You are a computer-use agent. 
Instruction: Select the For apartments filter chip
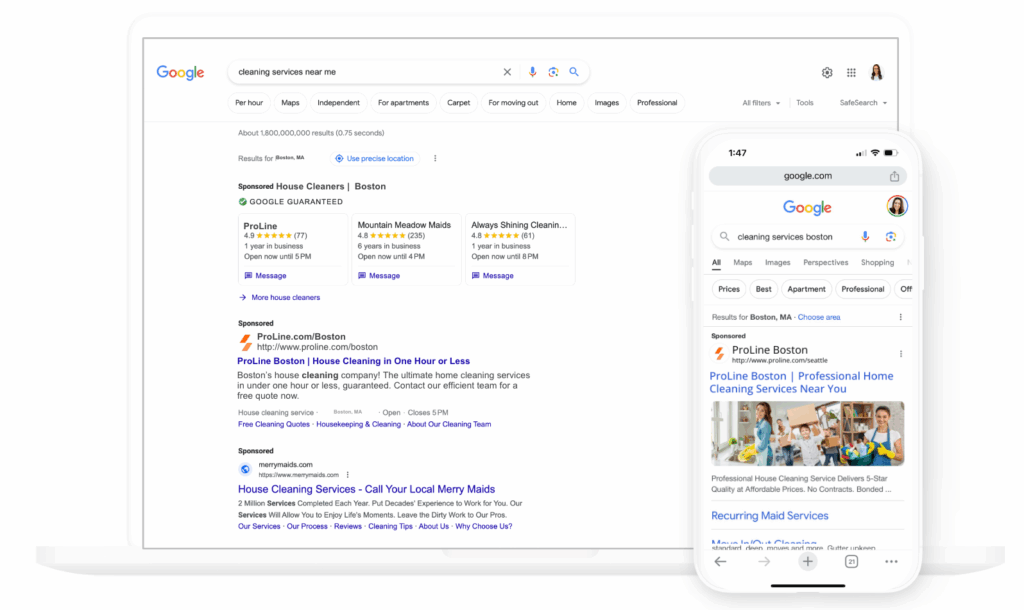403,103
